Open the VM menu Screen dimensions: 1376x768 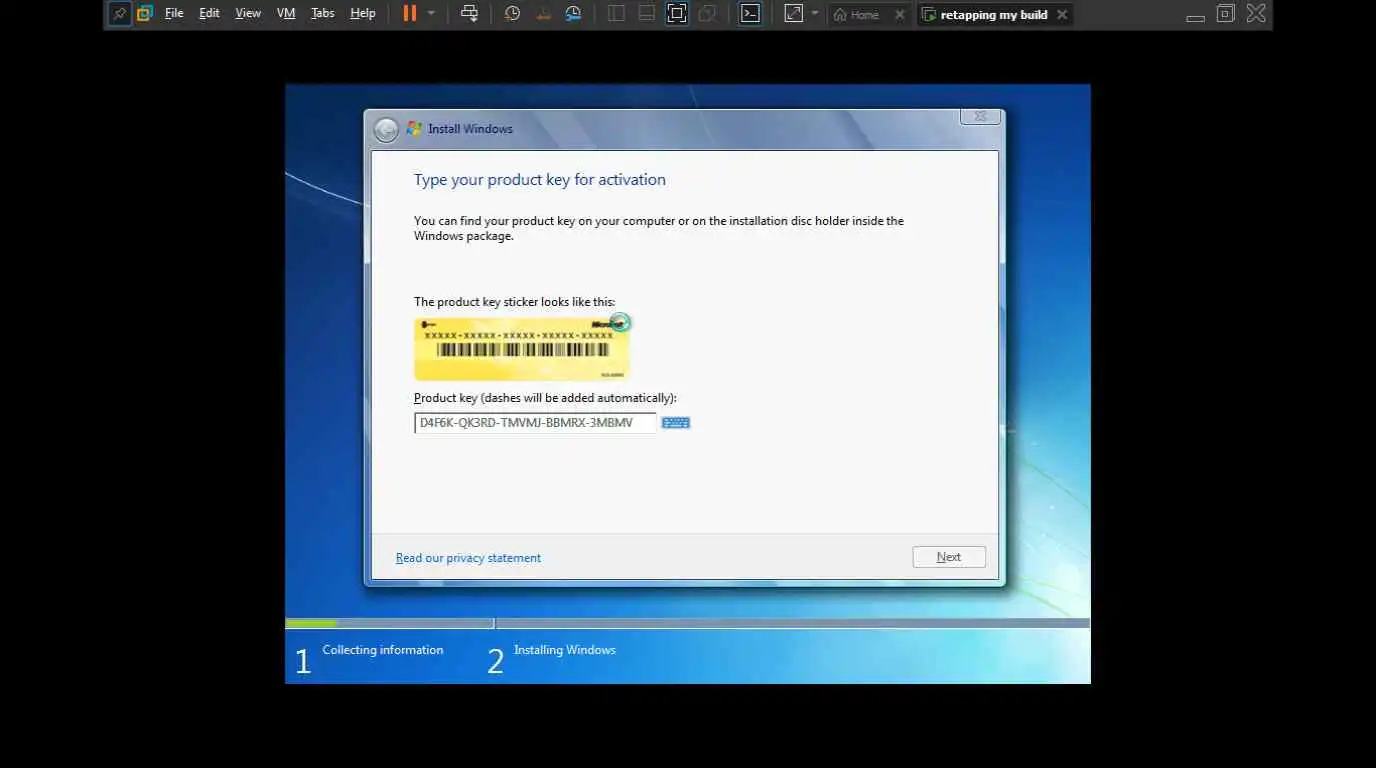pyautogui.click(x=286, y=14)
